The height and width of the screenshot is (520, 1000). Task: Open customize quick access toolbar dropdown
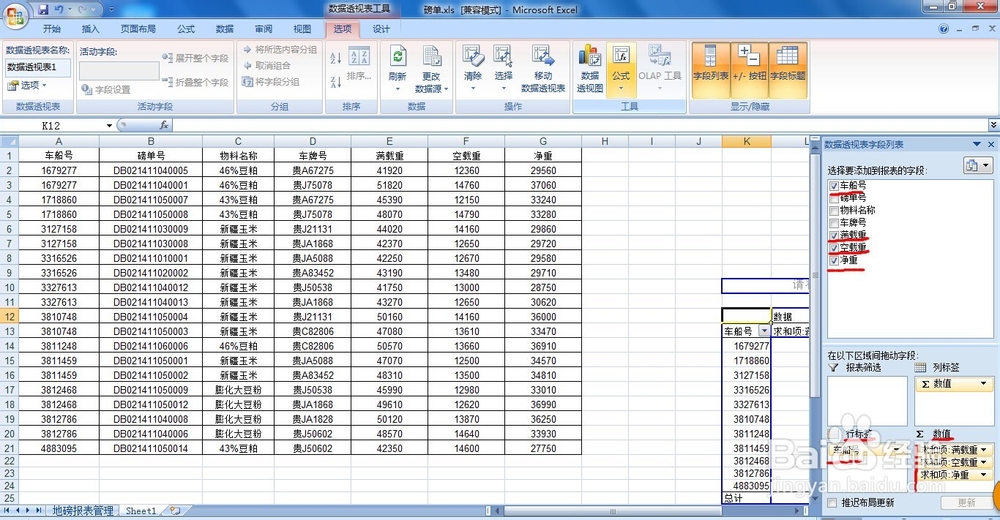tap(112, 10)
